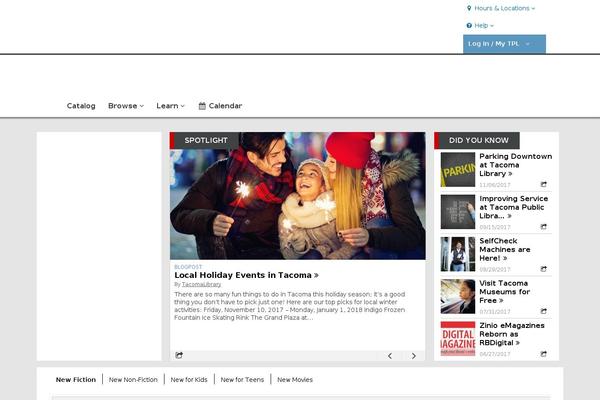
Task: Open Zinio eMagazines Reborn as RBDigital
Action: coord(512,334)
